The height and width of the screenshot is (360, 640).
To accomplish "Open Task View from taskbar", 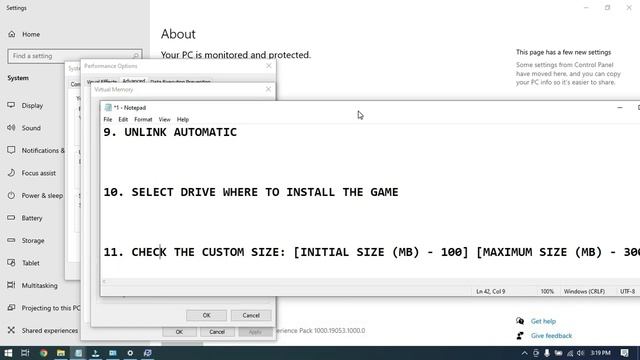I will (25, 353).
